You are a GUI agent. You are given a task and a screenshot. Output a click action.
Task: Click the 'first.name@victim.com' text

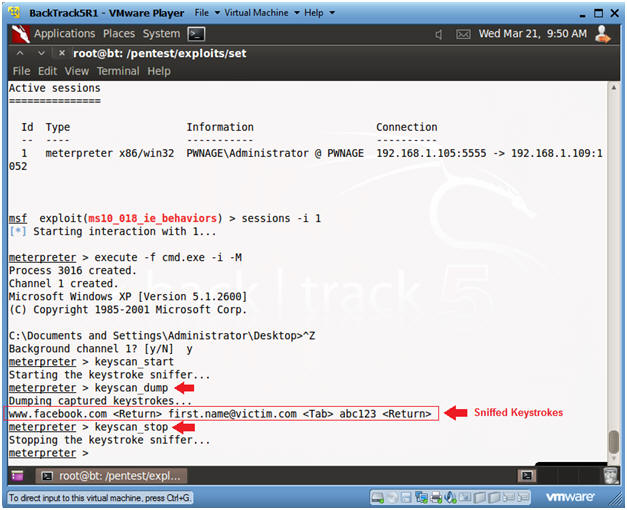[x=233, y=414]
